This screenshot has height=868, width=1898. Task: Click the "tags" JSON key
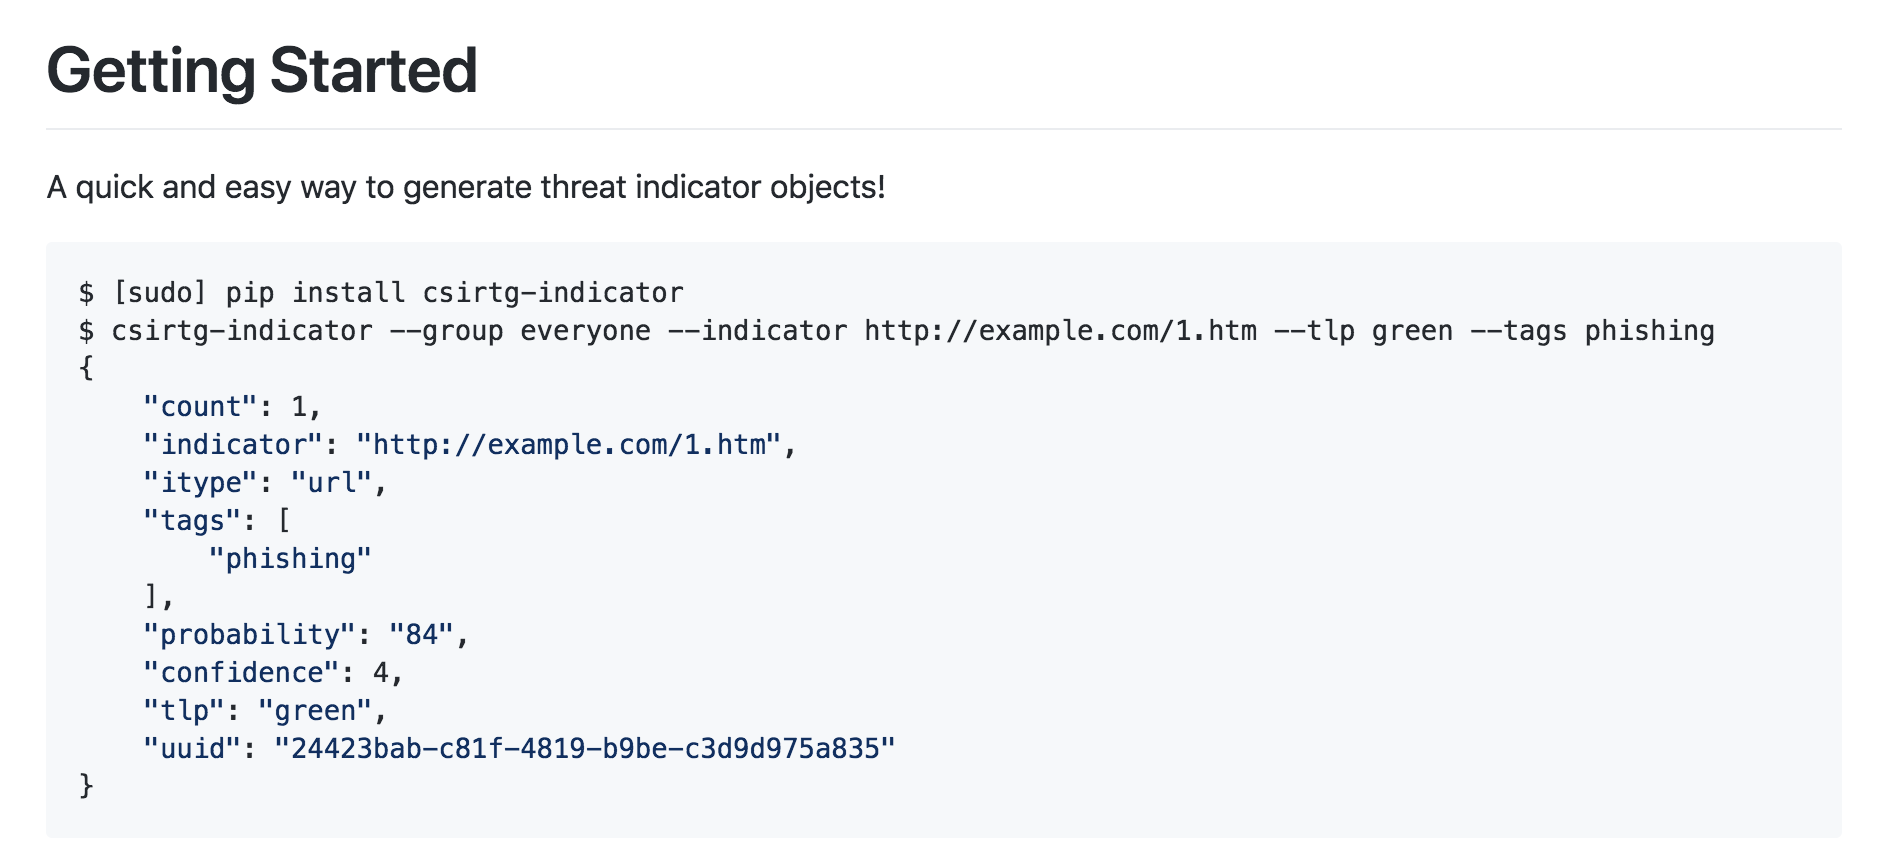(192, 521)
